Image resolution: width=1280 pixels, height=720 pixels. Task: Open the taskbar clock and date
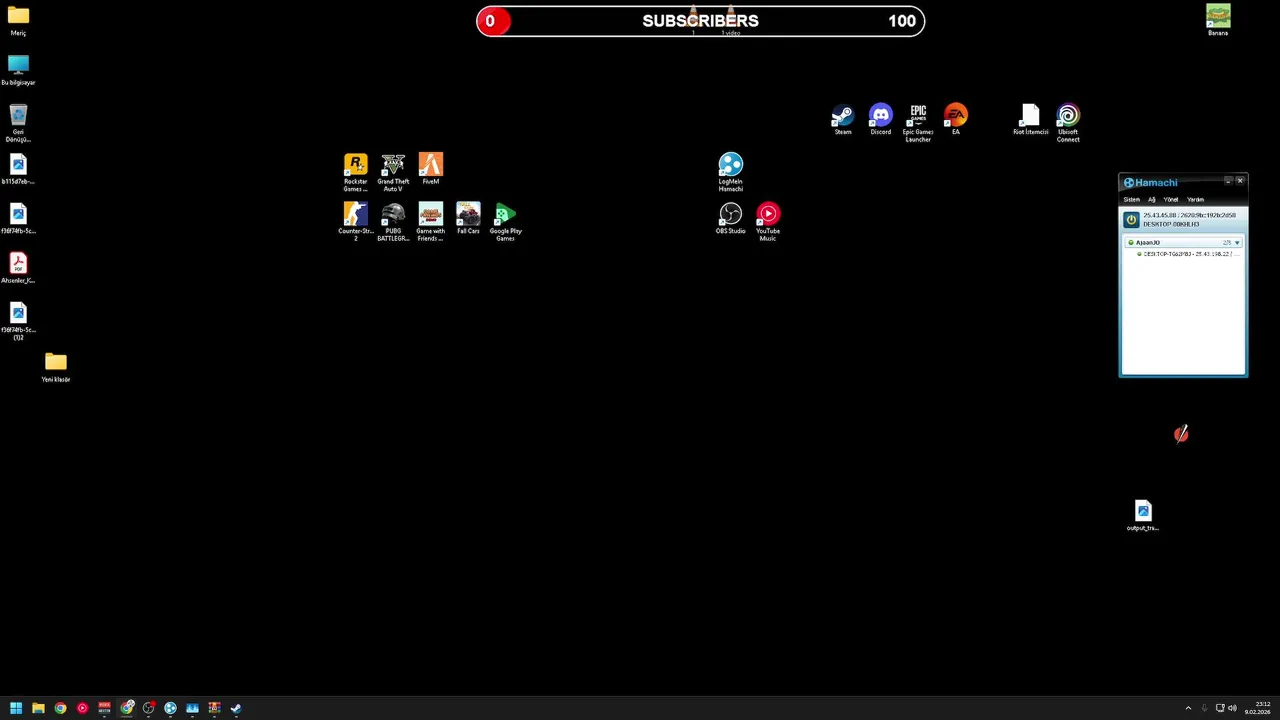pyautogui.click(x=1258, y=708)
